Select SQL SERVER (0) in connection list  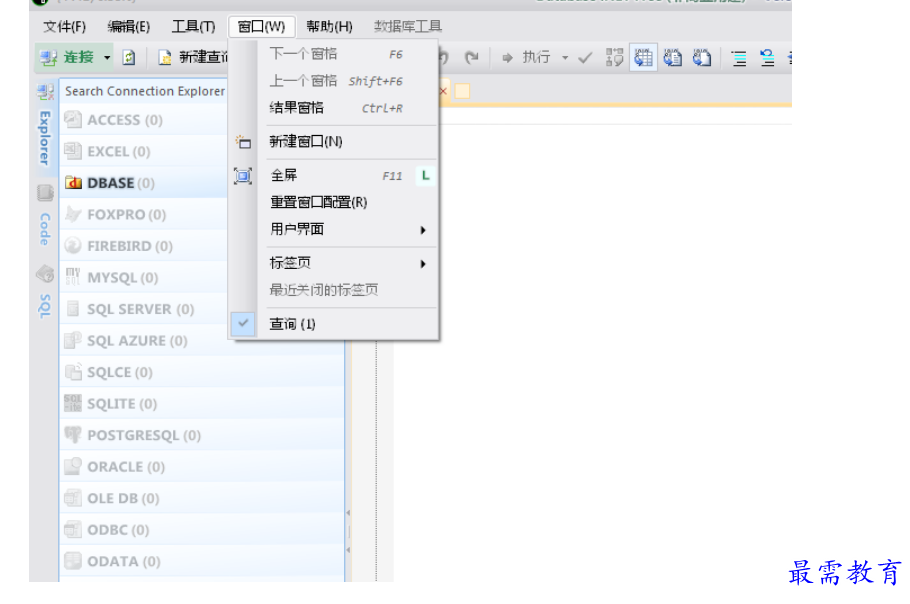144,309
